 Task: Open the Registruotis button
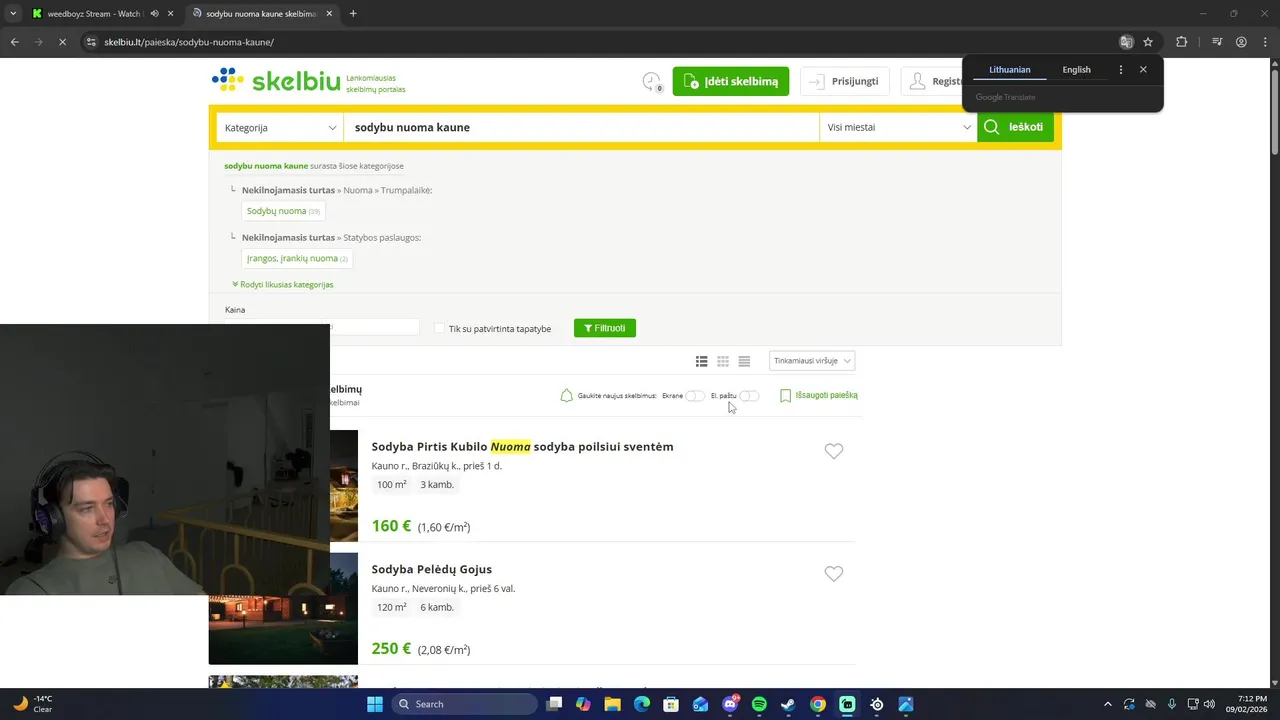(932, 82)
